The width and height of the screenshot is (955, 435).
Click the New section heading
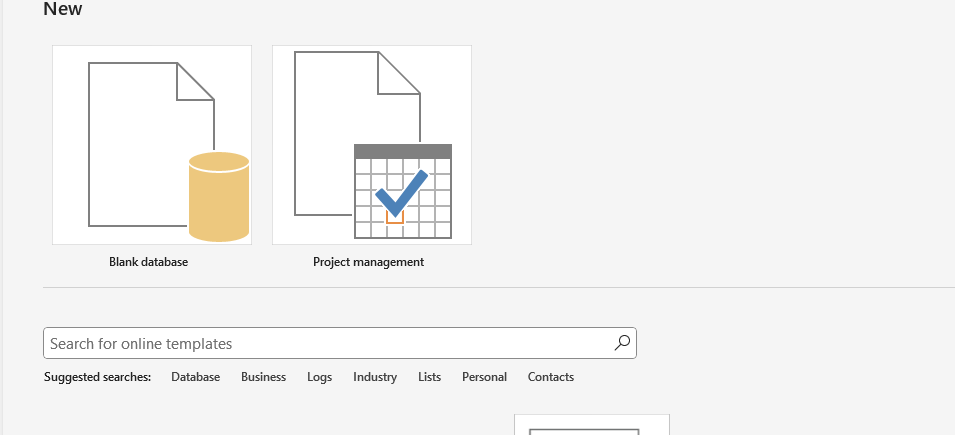tap(63, 9)
